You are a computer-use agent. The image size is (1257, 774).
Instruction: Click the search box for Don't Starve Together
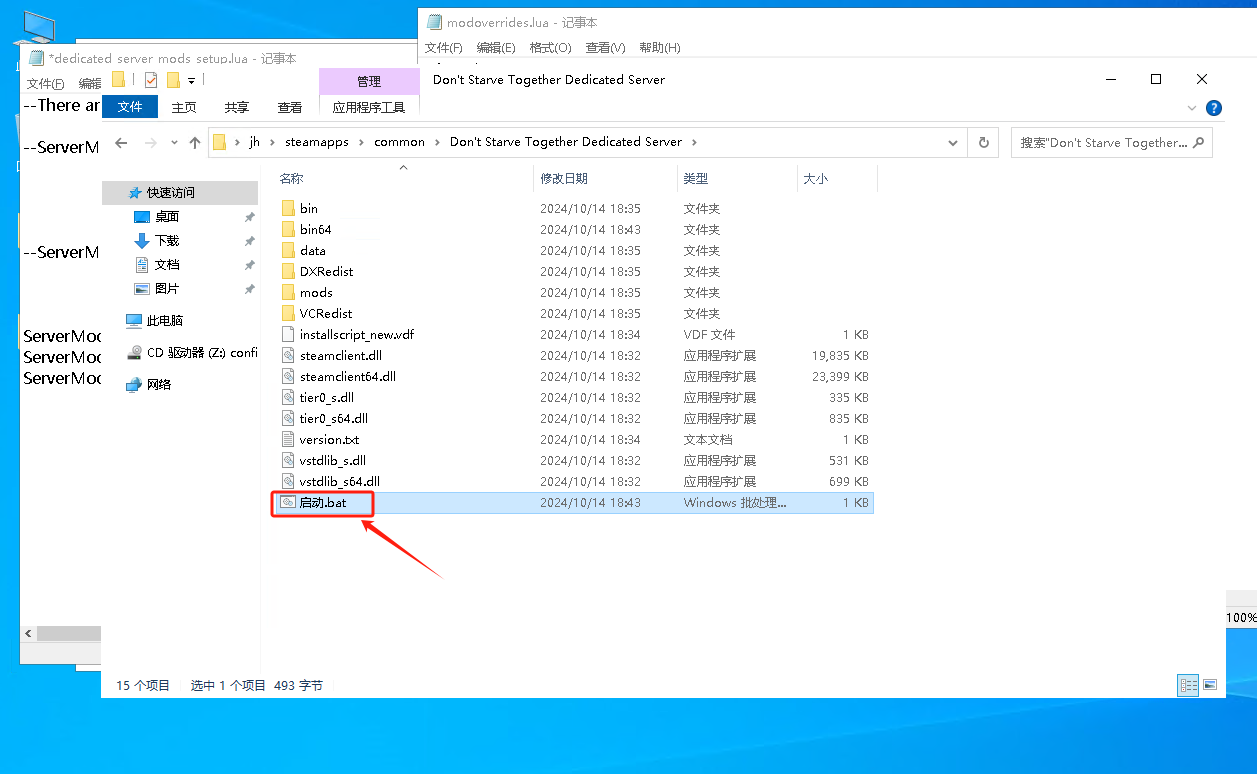(1111, 143)
